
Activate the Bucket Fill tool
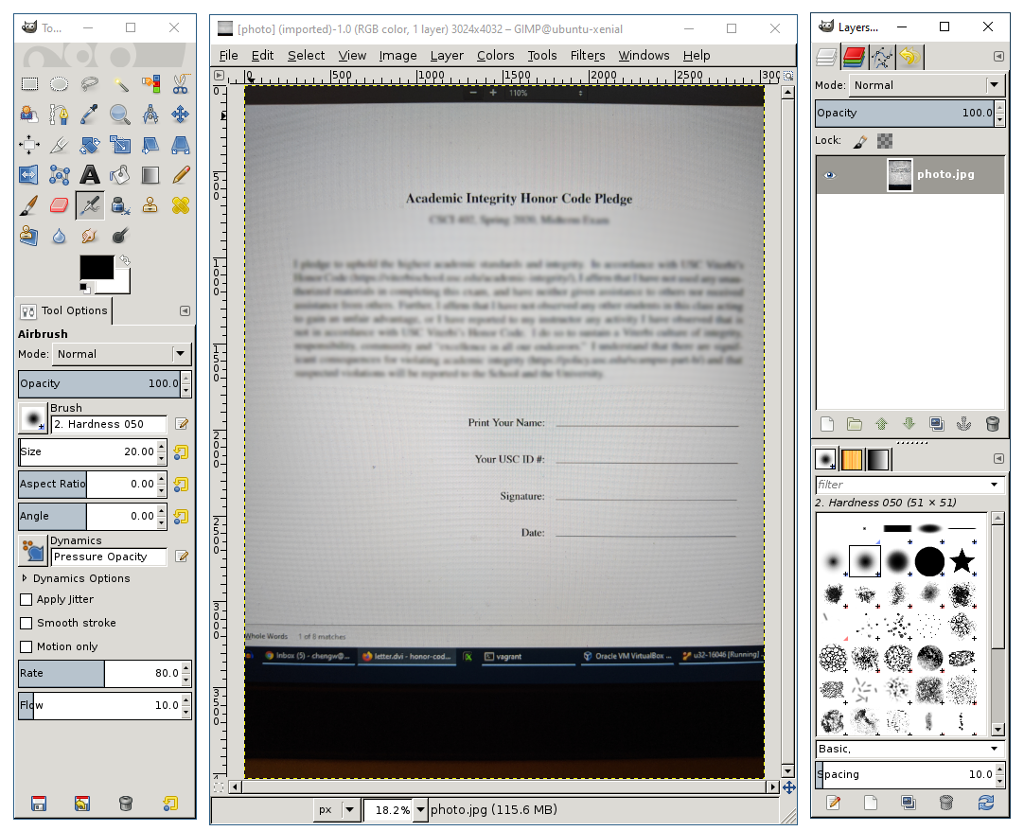pos(120,175)
